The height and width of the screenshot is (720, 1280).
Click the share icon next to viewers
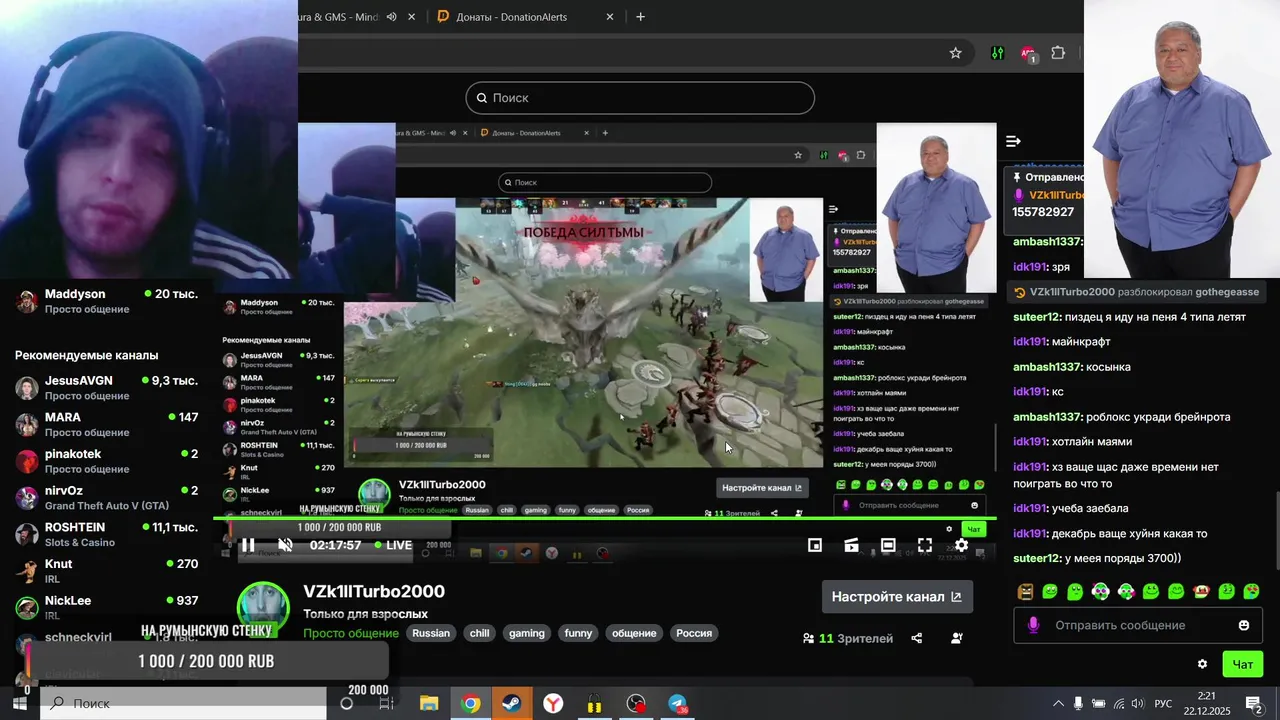tap(917, 638)
